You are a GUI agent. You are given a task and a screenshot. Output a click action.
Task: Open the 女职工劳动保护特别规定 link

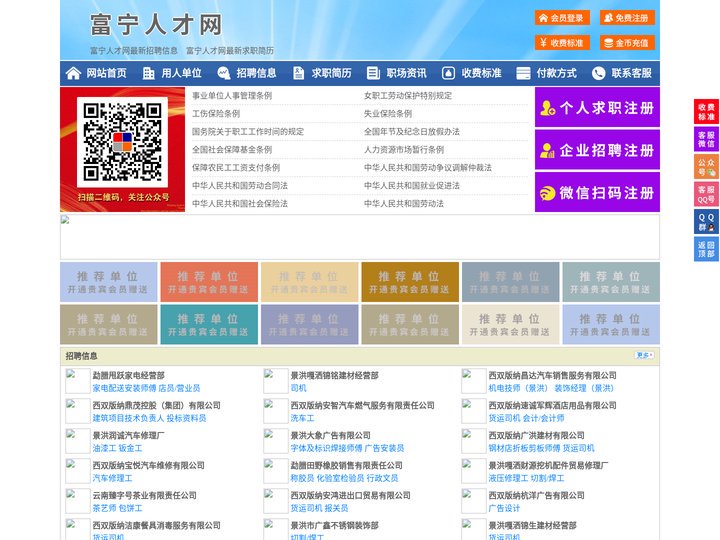click(x=408, y=96)
